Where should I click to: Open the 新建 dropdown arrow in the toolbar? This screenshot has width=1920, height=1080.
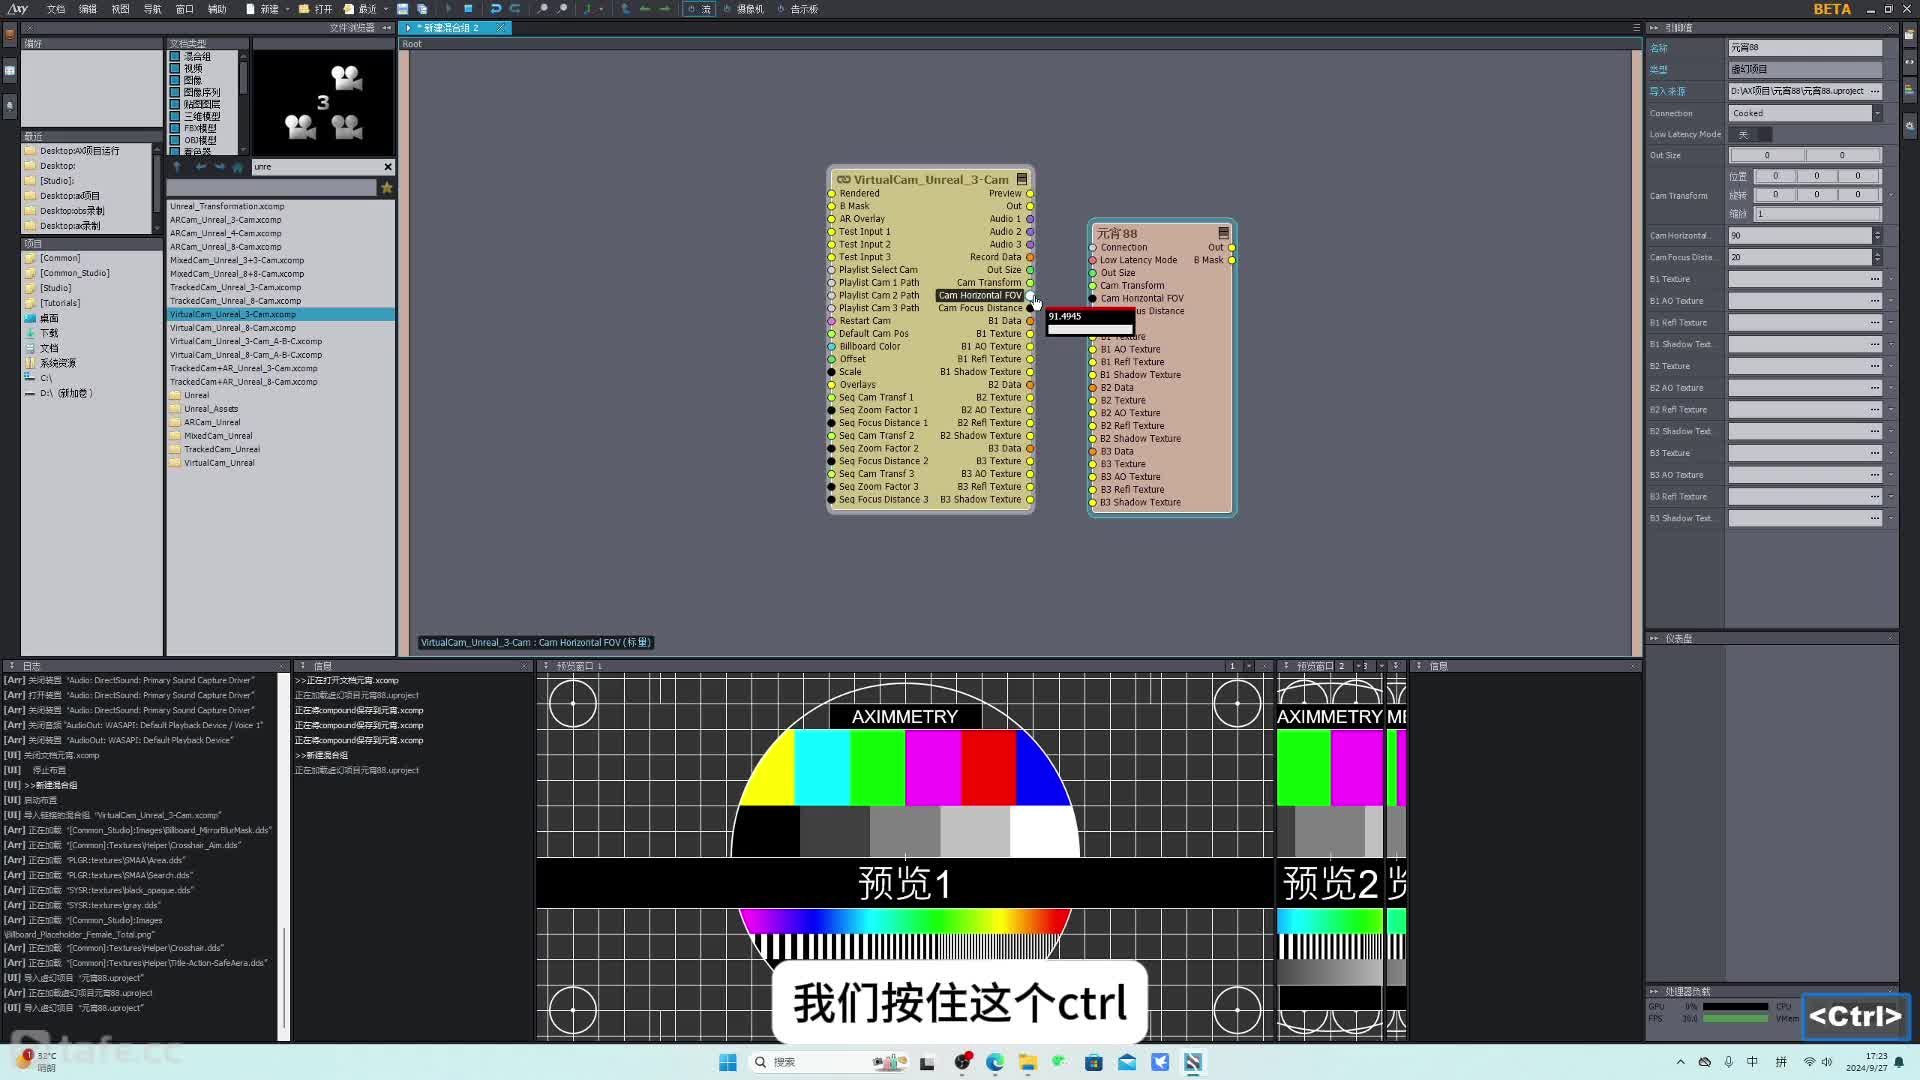click(x=287, y=9)
